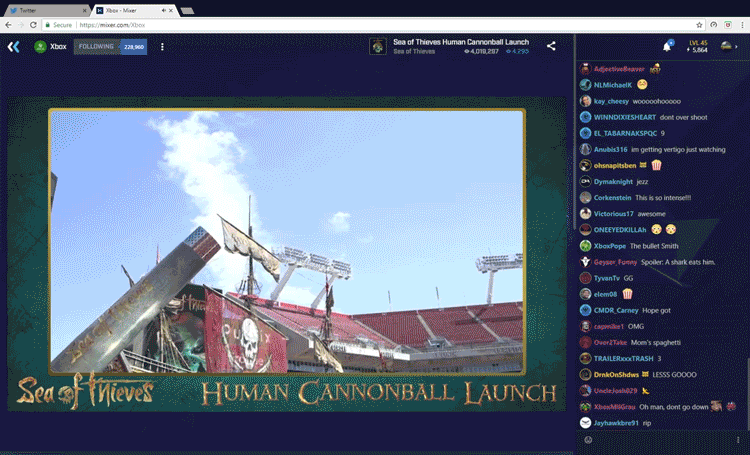Open the user avatar menu at top right

[x=726, y=46]
